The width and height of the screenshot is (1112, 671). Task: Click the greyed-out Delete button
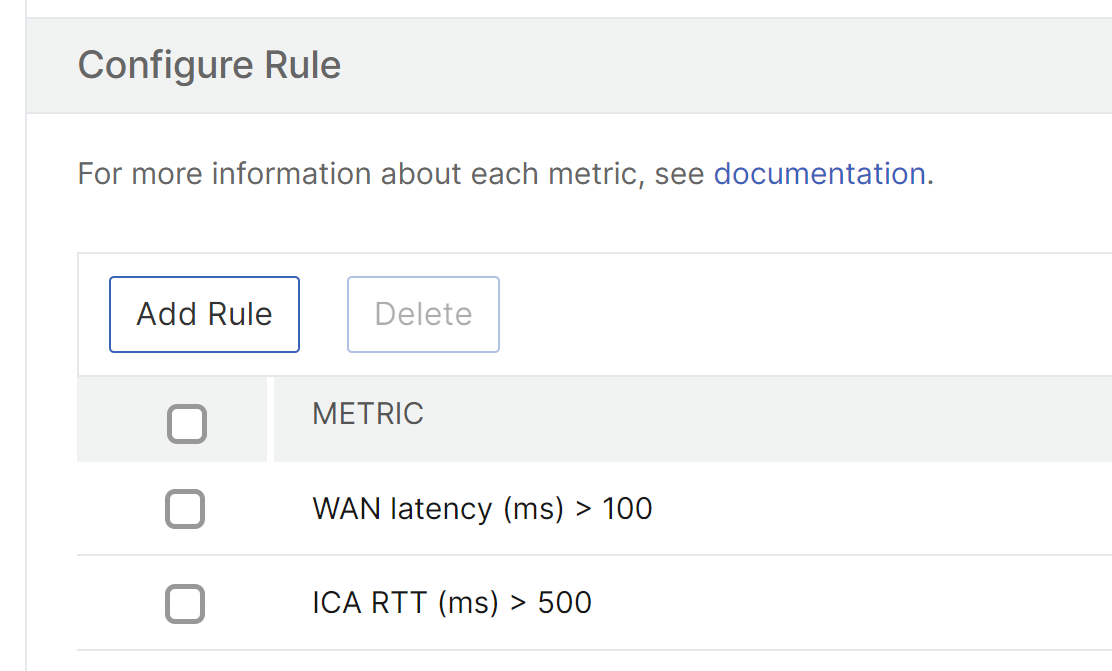pos(423,314)
